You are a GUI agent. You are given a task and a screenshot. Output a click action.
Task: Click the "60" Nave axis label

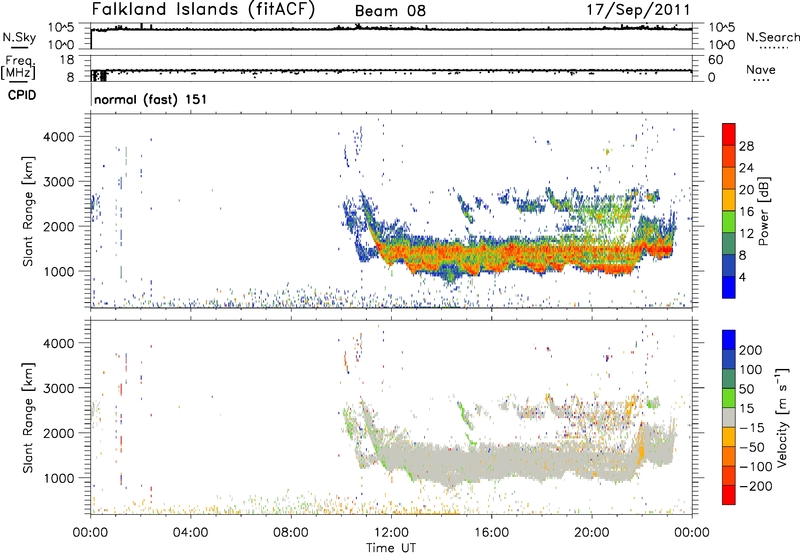point(715,60)
